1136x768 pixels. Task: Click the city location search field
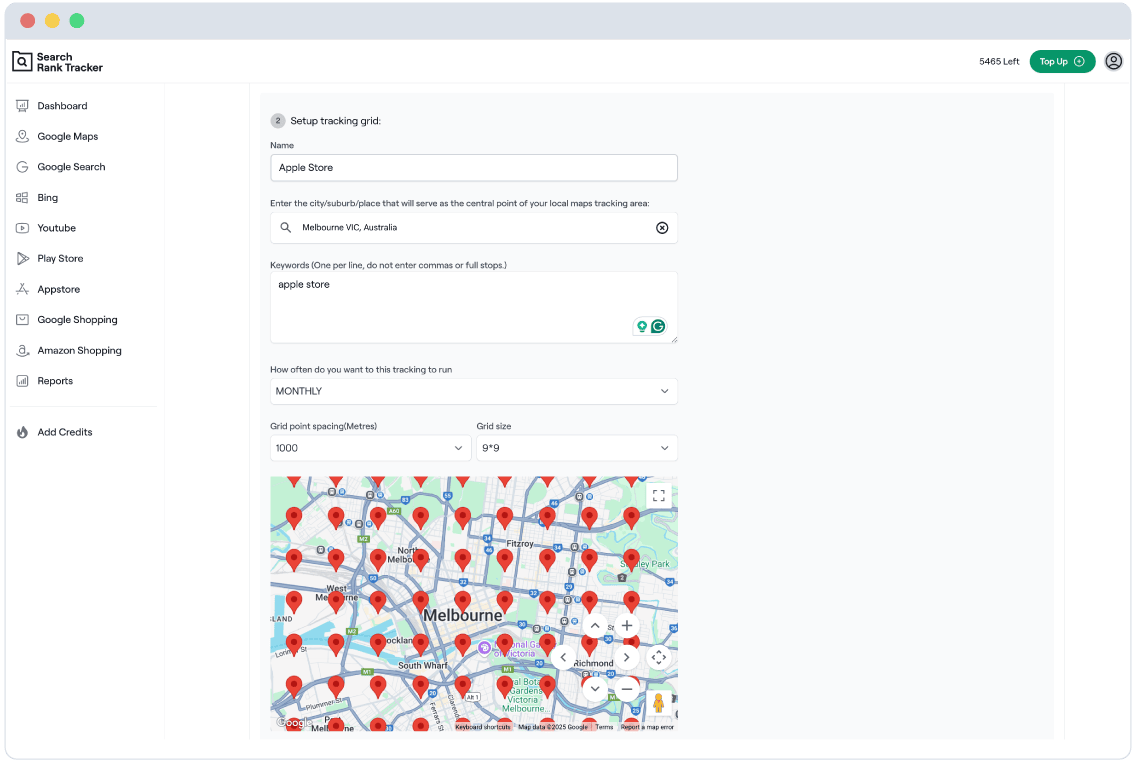[474, 228]
